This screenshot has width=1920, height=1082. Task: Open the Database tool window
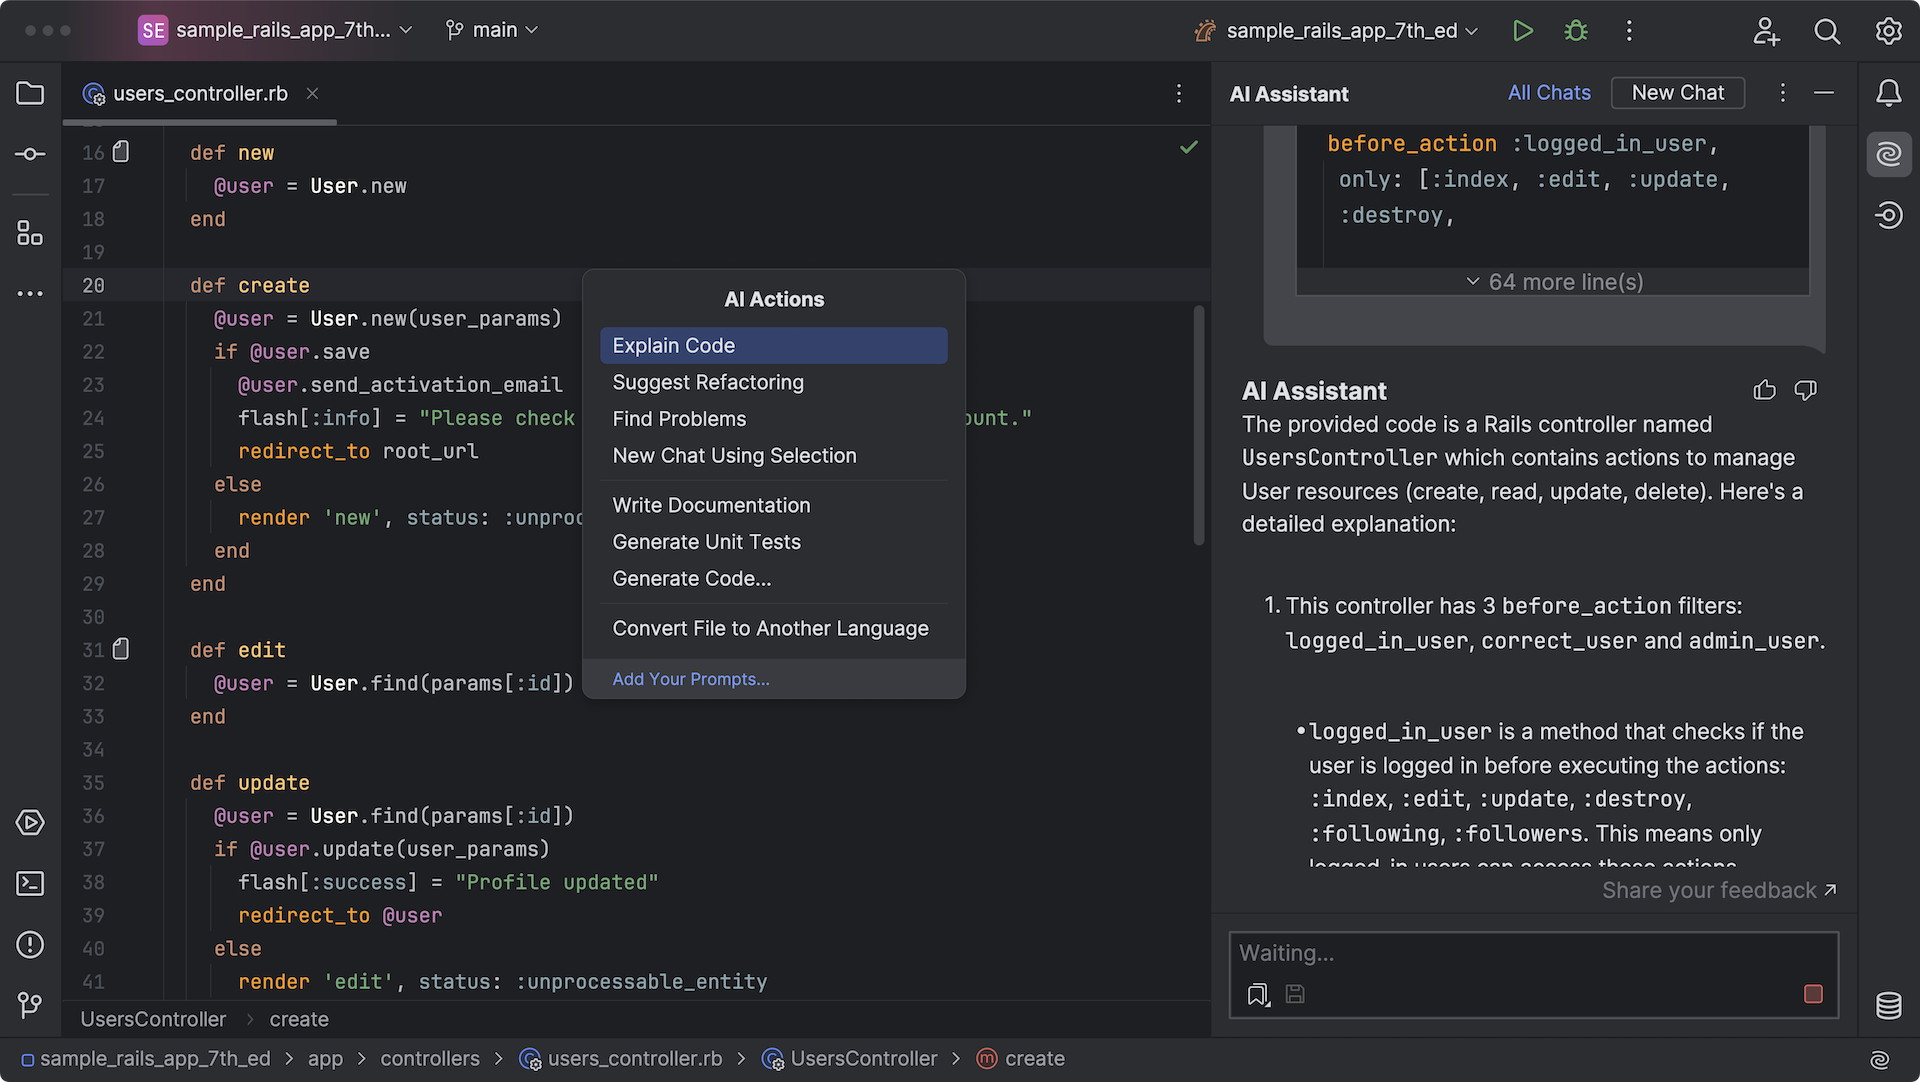coord(1889,1006)
